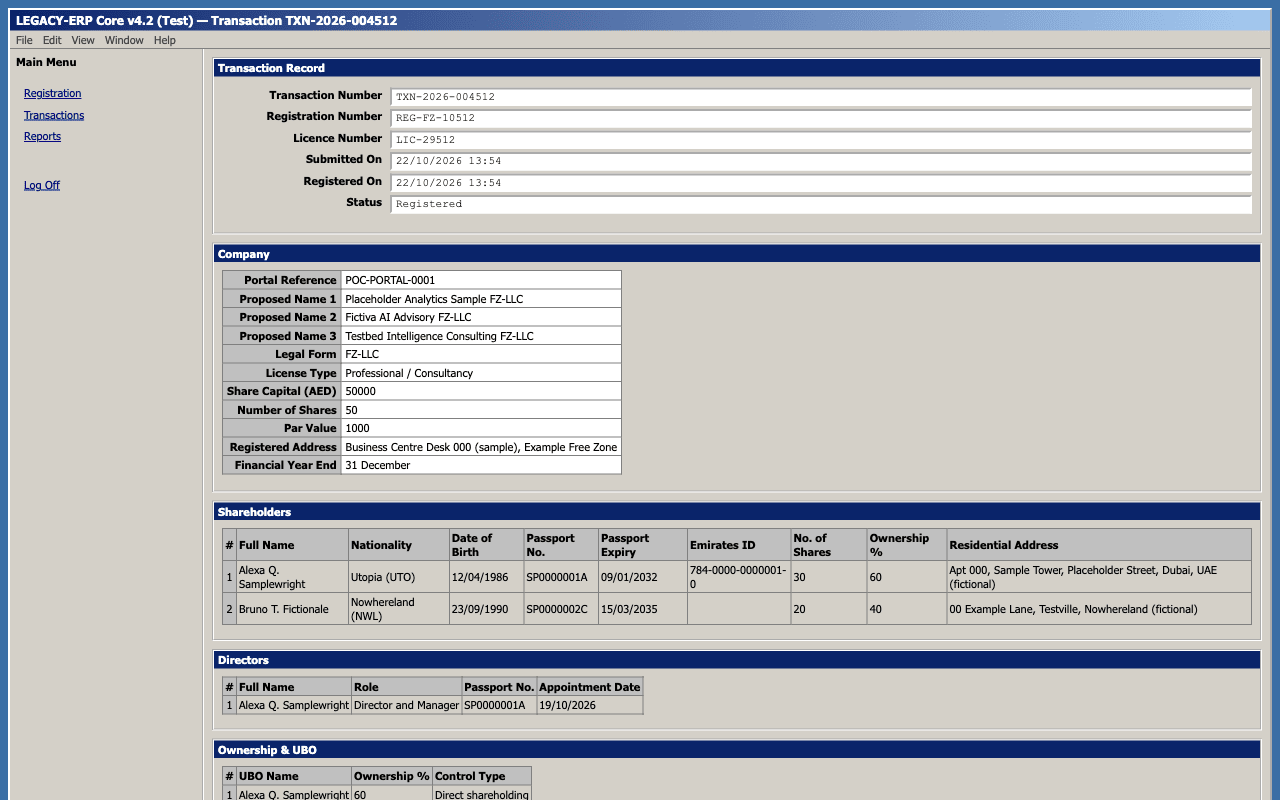Click the Emirates ID 784-0000-0000001-0 cell
Screen dimensions: 1280x800
click(x=738, y=577)
